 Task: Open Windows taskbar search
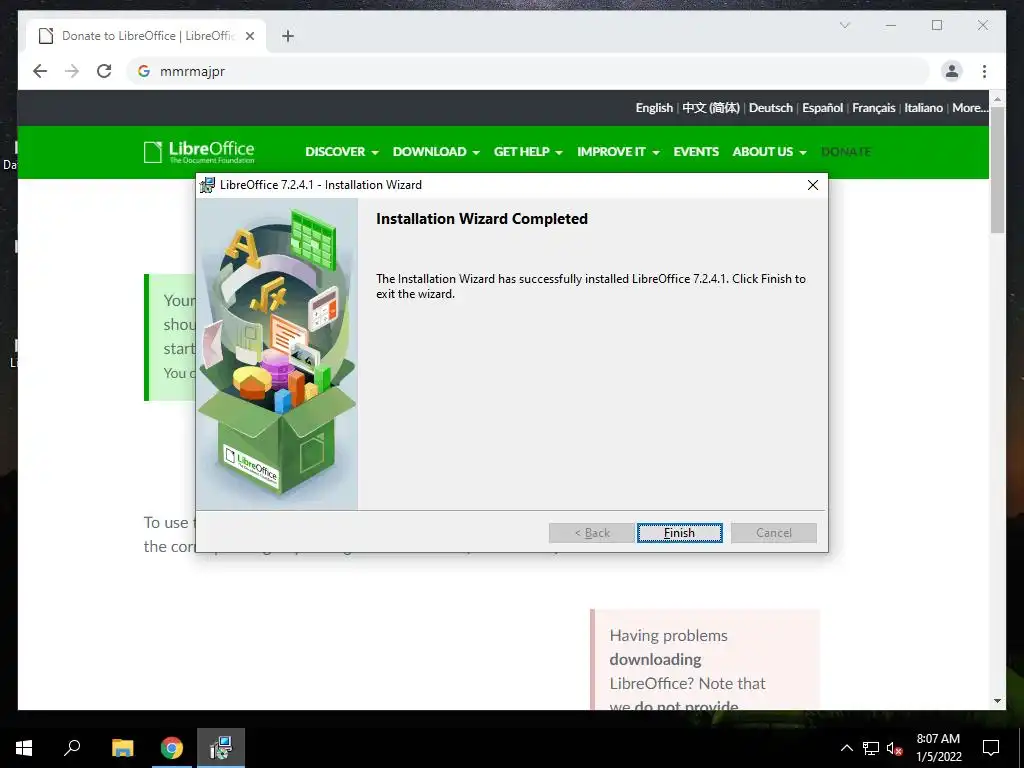click(x=72, y=748)
